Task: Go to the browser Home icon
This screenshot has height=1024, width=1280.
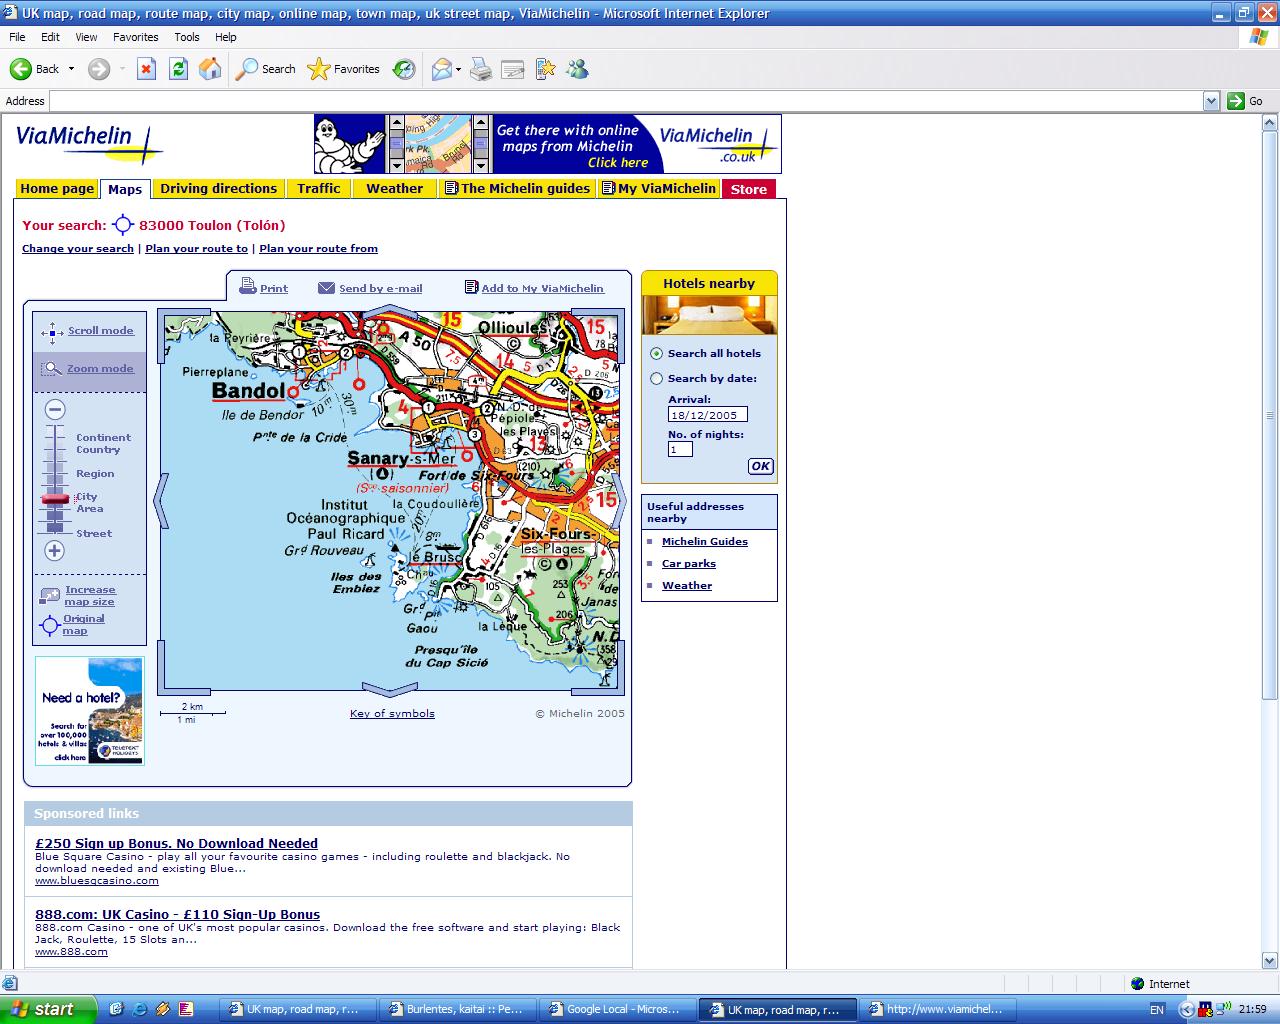Action: tap(210, 69)
